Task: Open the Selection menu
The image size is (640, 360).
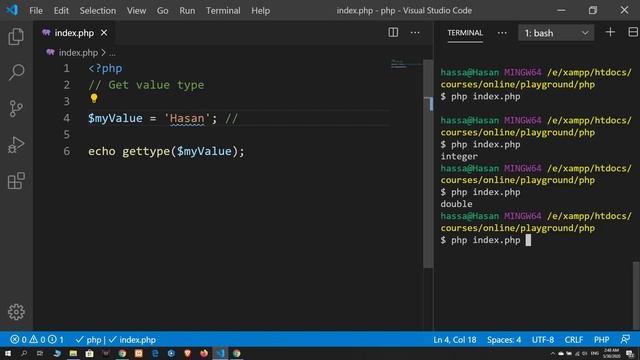Action: 98,10
